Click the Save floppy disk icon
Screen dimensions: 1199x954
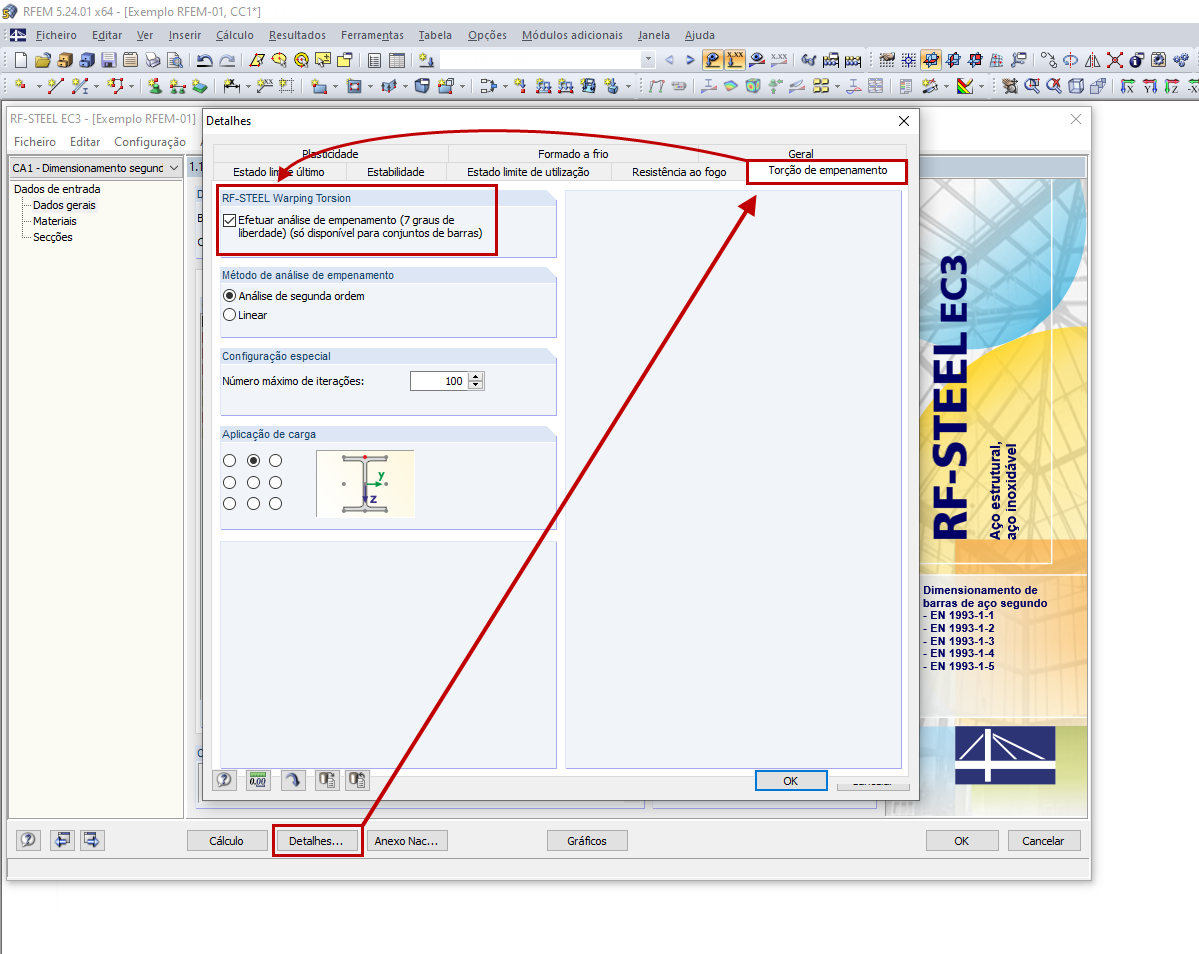pos(109,60)
